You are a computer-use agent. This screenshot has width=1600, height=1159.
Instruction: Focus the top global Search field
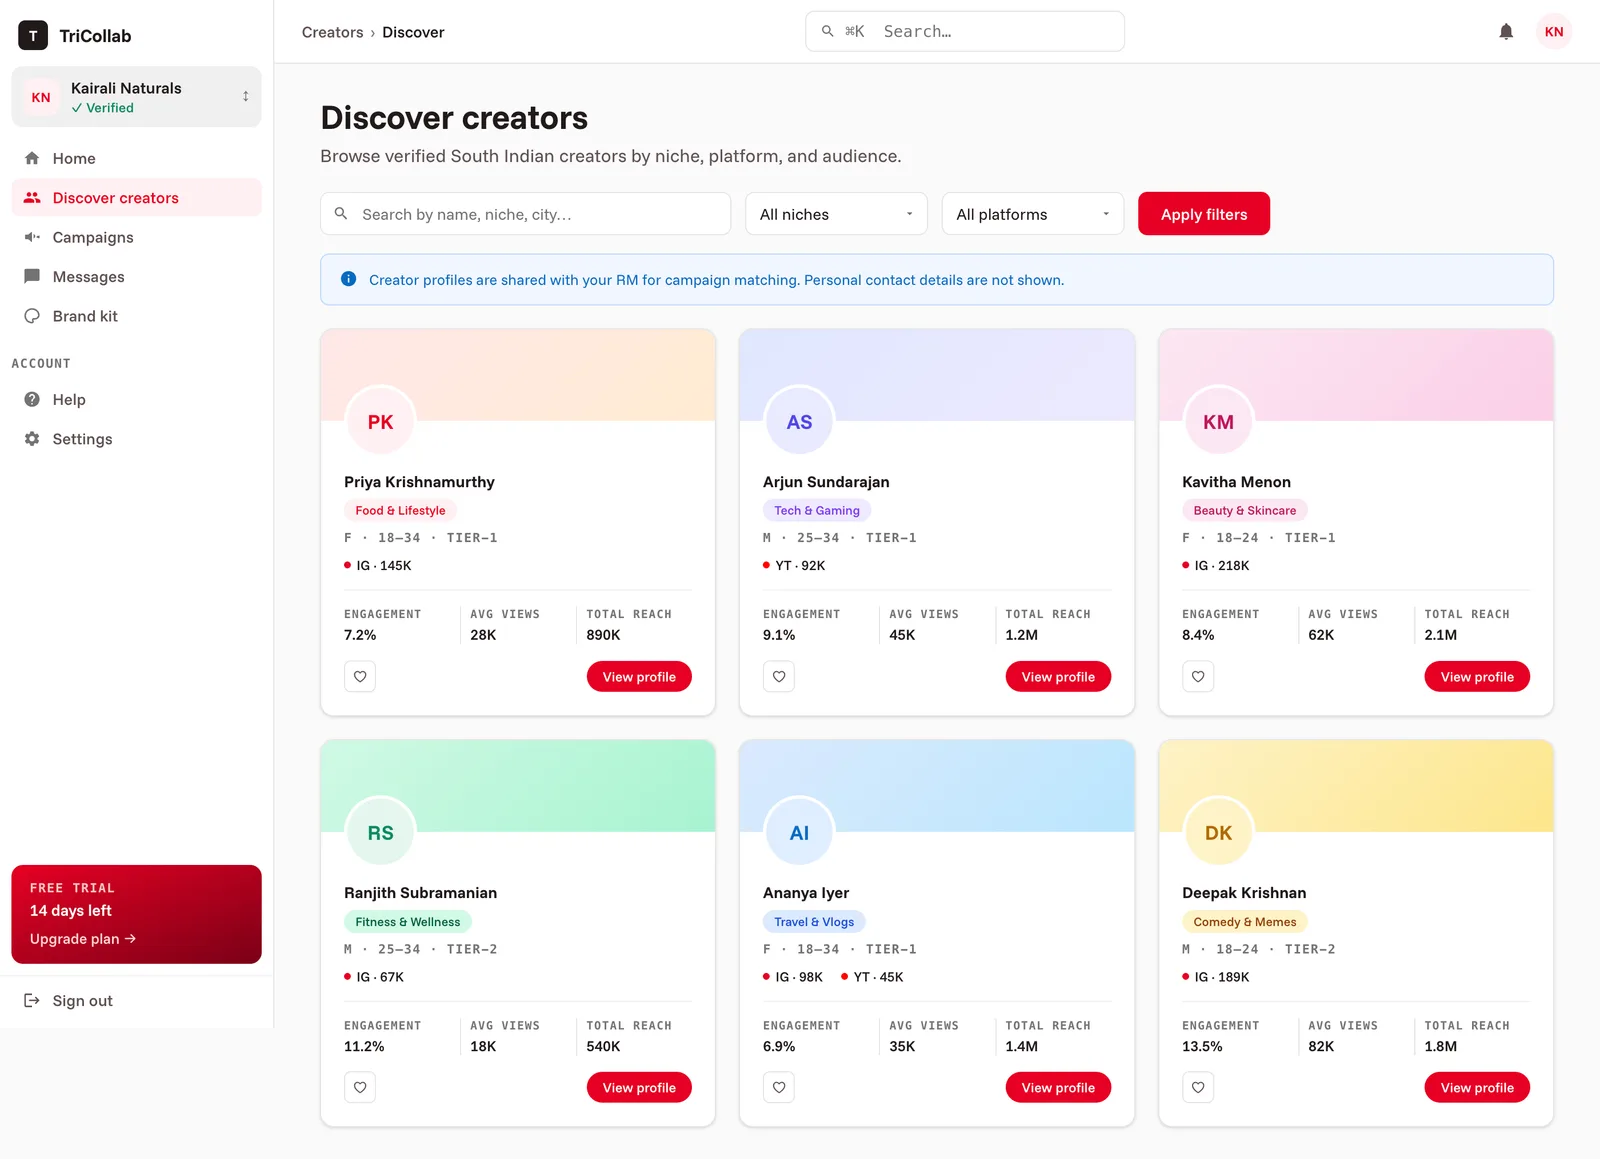tap(965, 31)
